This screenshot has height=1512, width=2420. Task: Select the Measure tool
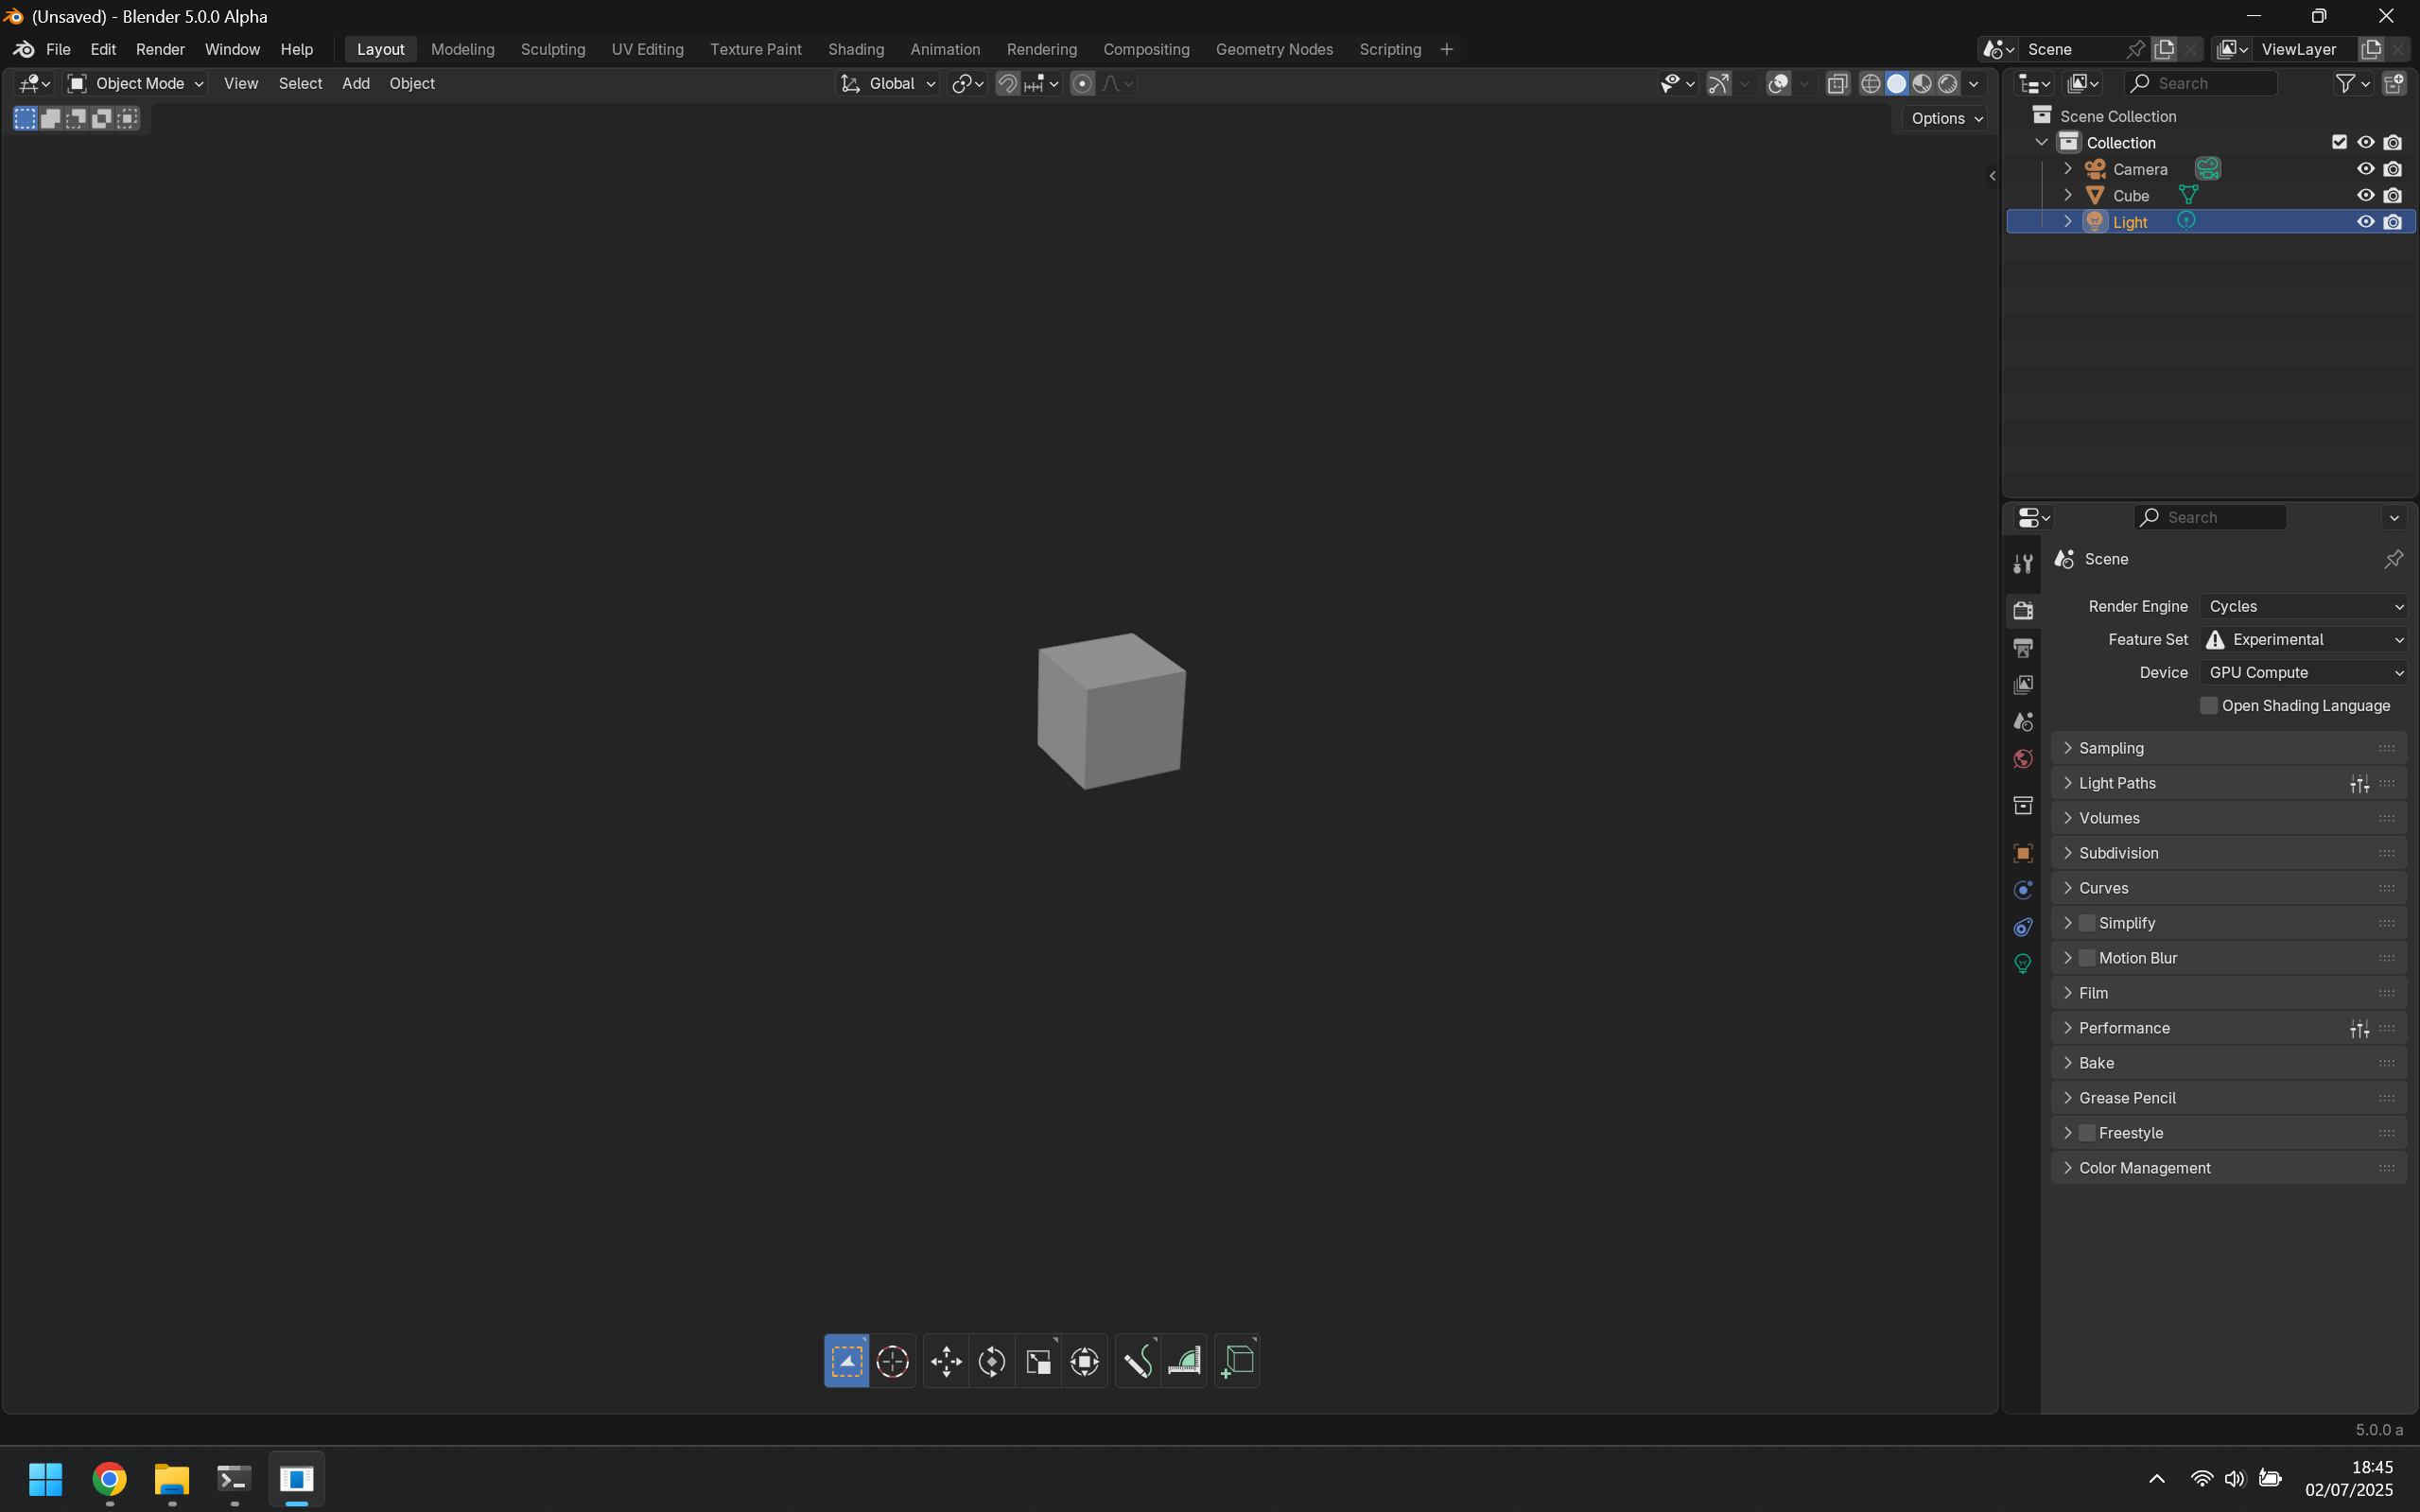coord(1184,1361)
